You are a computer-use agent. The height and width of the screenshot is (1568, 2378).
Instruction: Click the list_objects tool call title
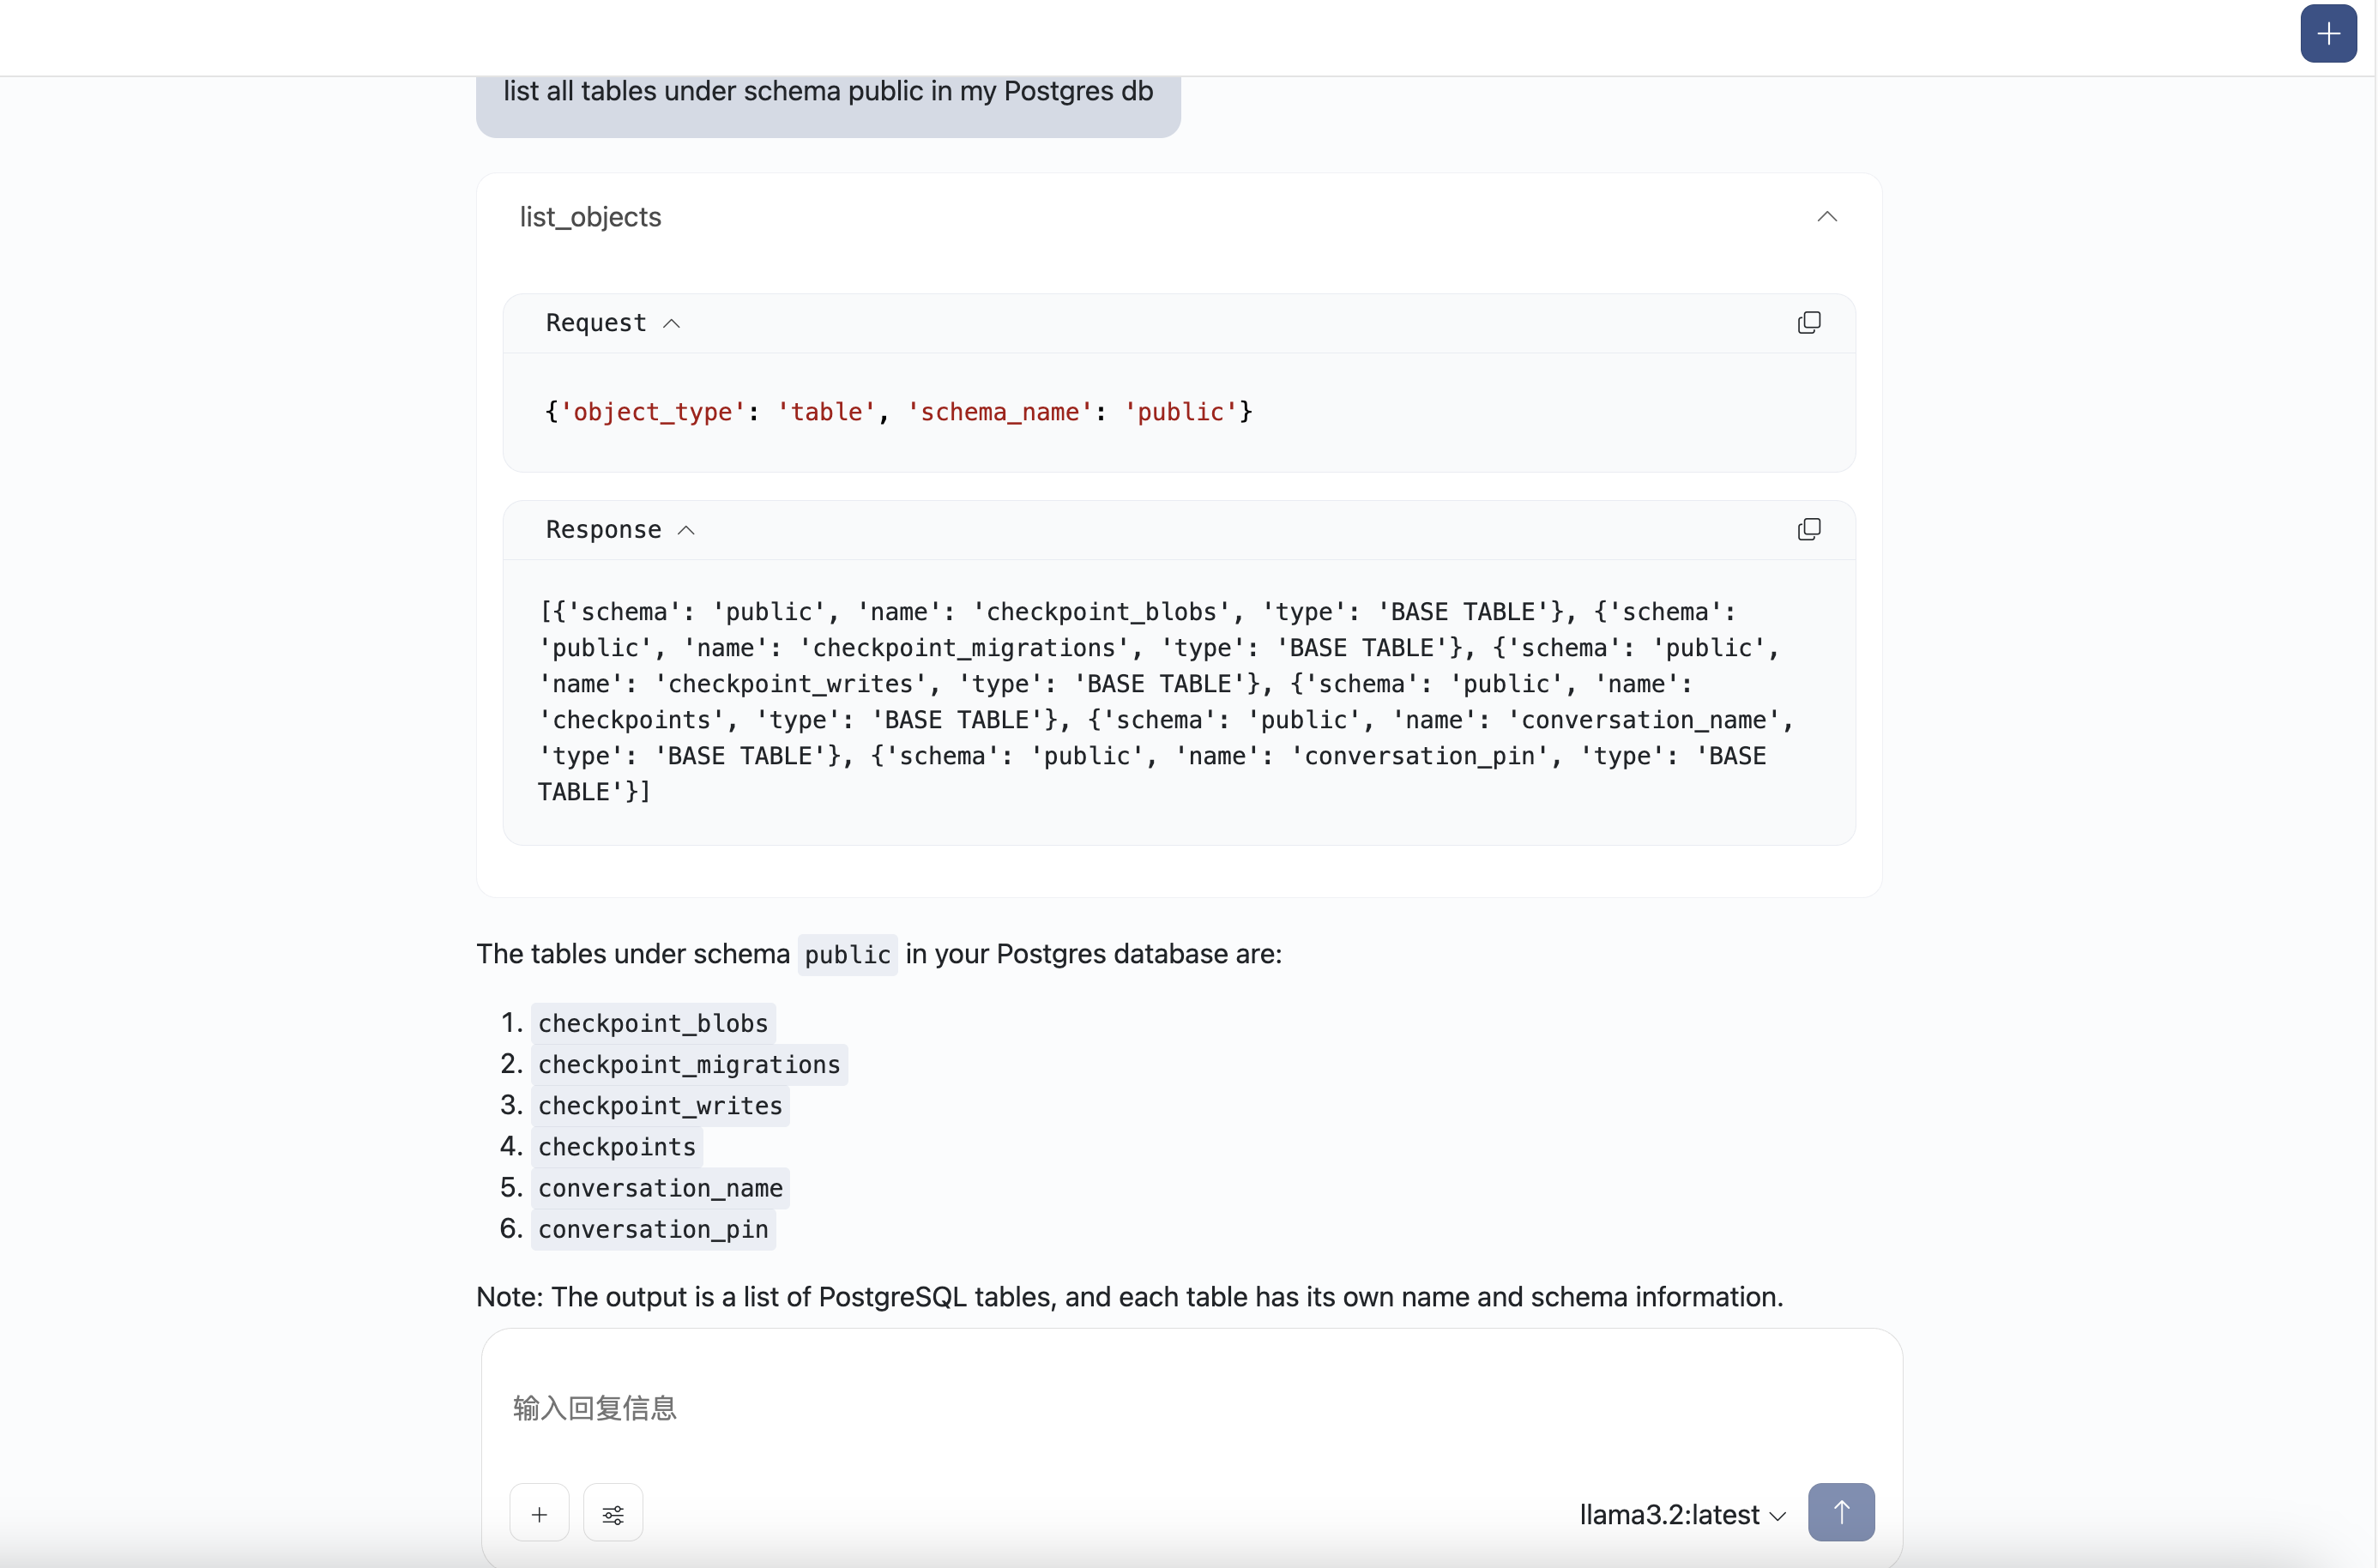pos(590,217)
